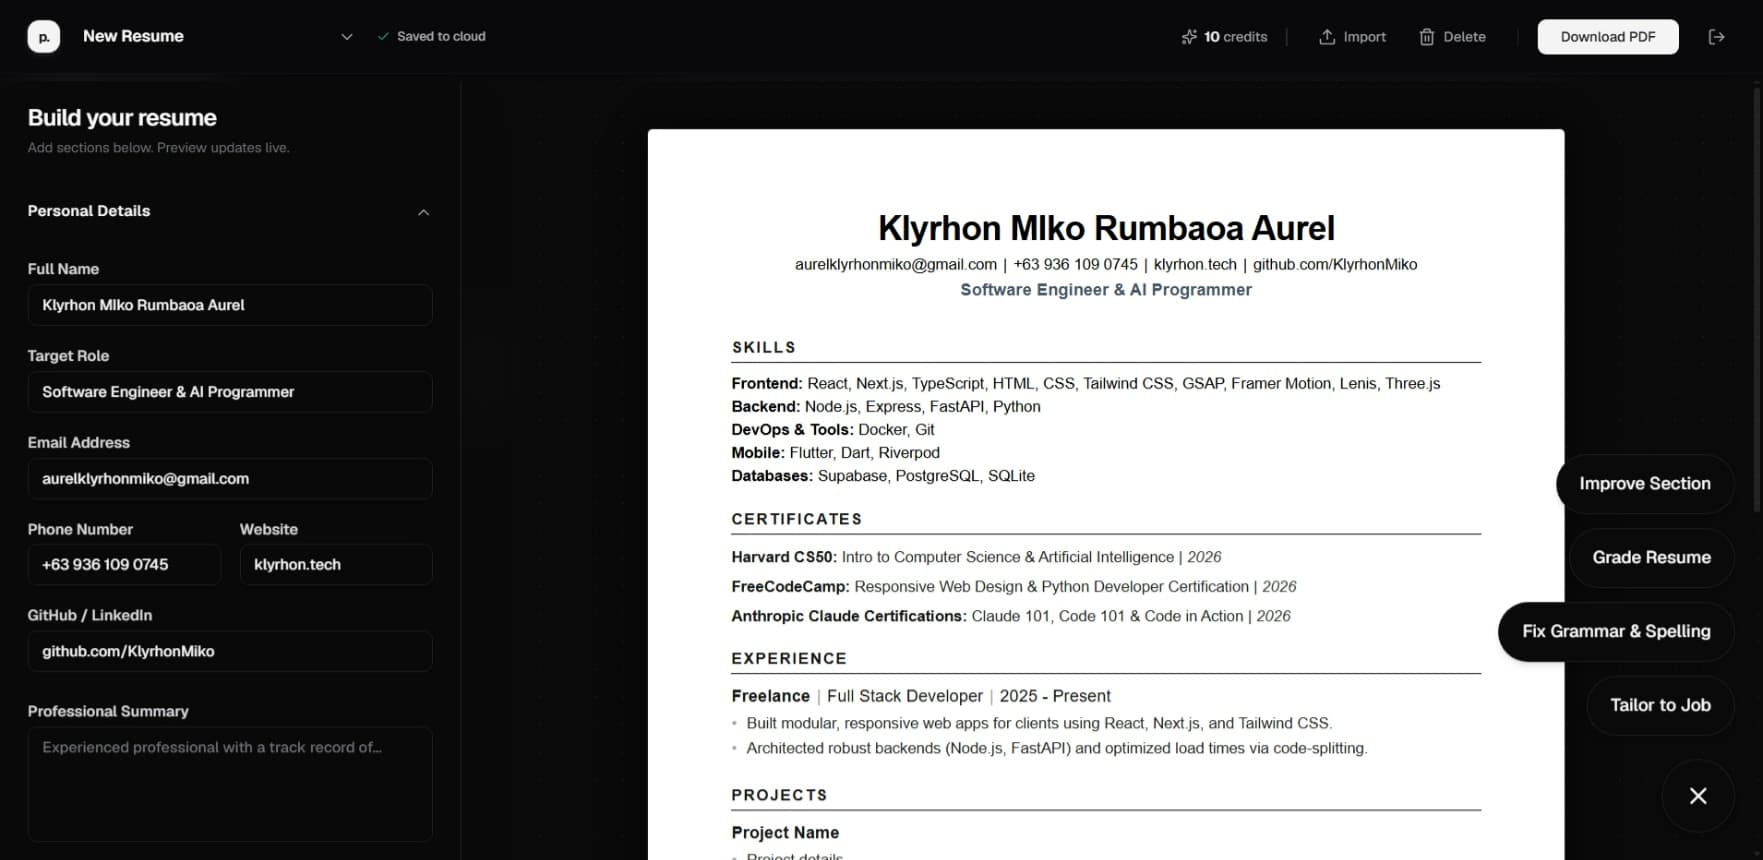Click the 'Anthropic Claude Certifications' line
The image size is (1763, 860).
click(1011, 617)
